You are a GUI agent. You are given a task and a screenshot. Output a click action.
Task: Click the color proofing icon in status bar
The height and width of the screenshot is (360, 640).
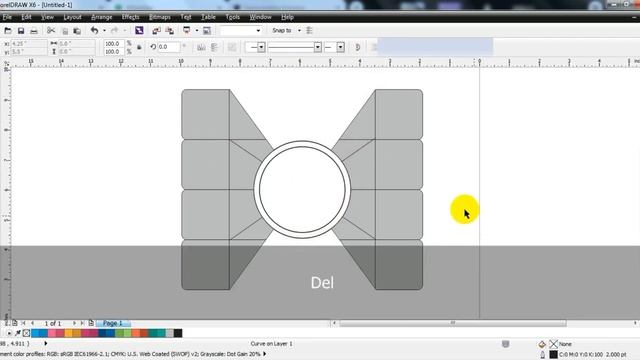[505, 344]
